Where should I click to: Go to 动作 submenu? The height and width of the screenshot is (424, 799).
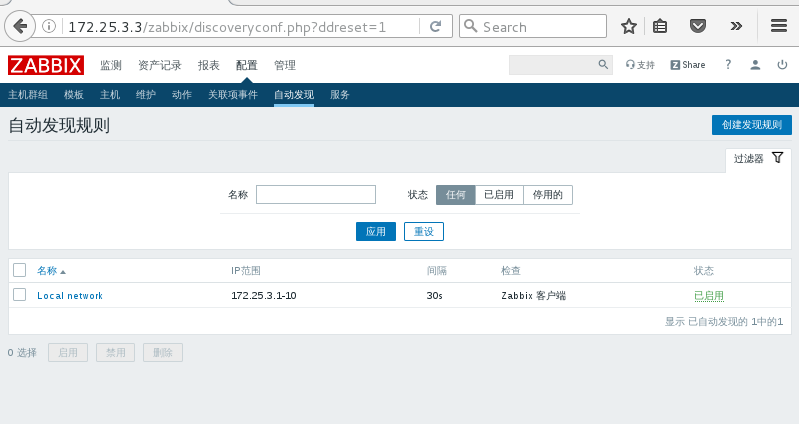pos(182,95)
